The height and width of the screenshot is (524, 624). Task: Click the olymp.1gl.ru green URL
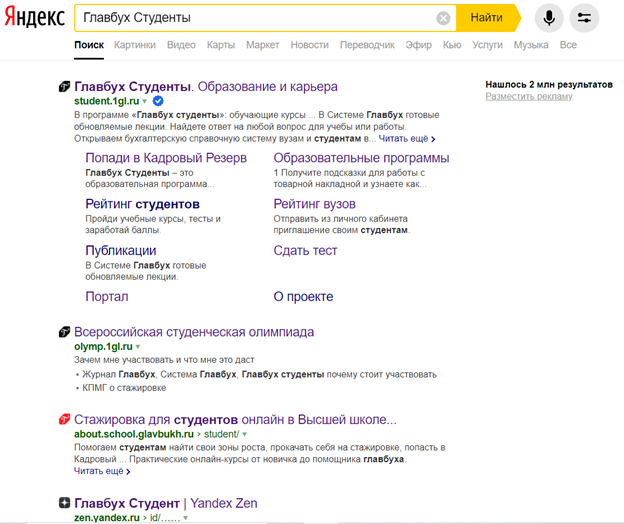pyautogui.click(x=103, y=347)
